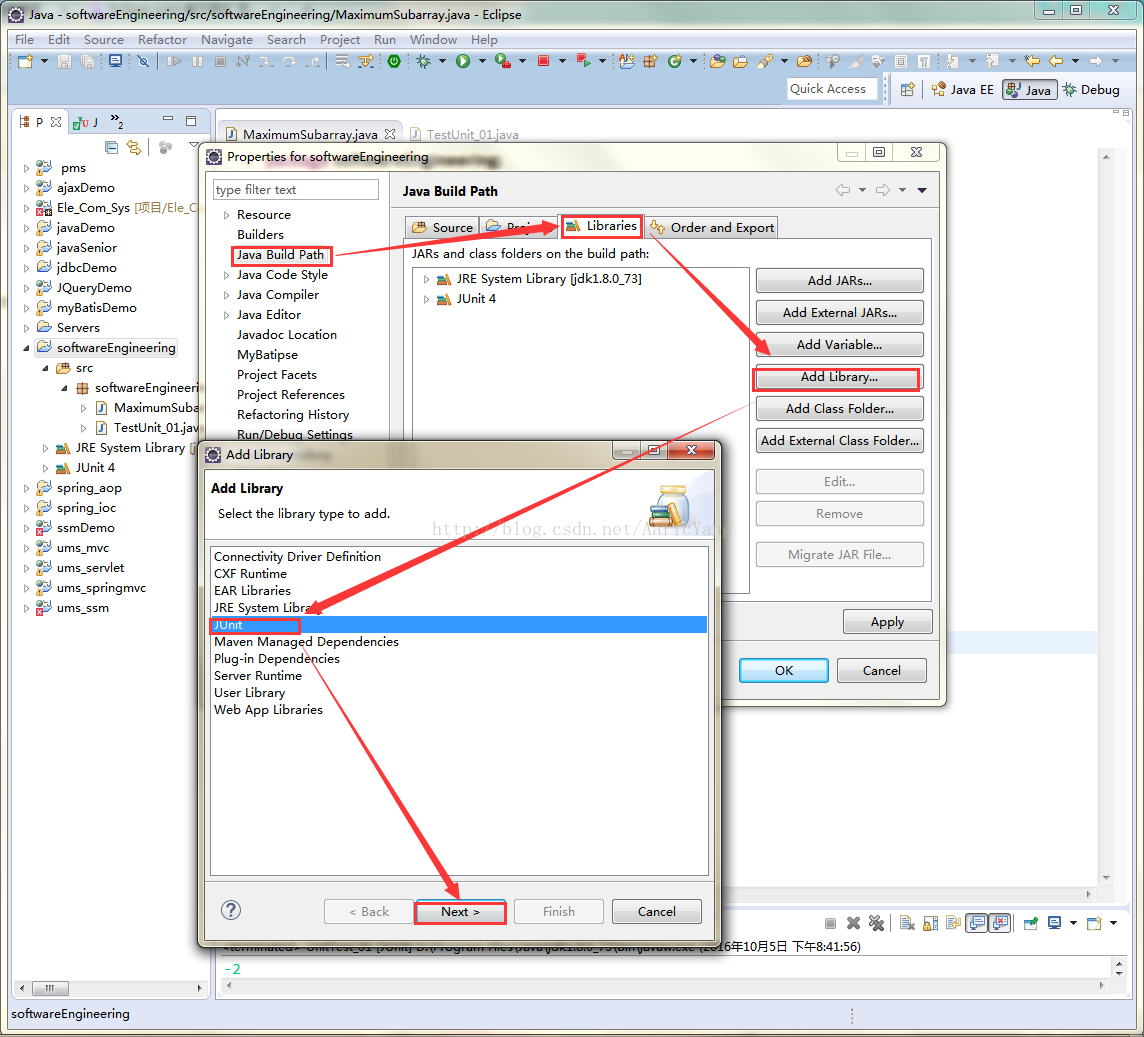Image resolution: width=1144 pixels, height=1037 pixels.
Task: Toggle Word Wrap in Console toolbar
Action: point(954,923)
